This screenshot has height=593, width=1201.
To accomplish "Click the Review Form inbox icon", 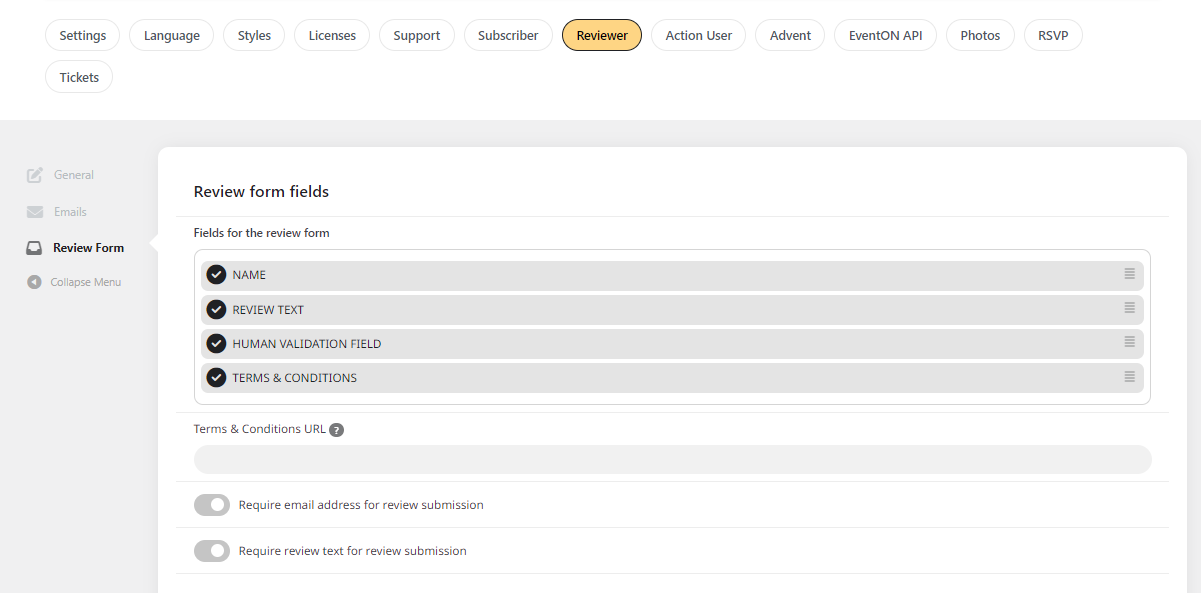I will (x=34, y=248).
